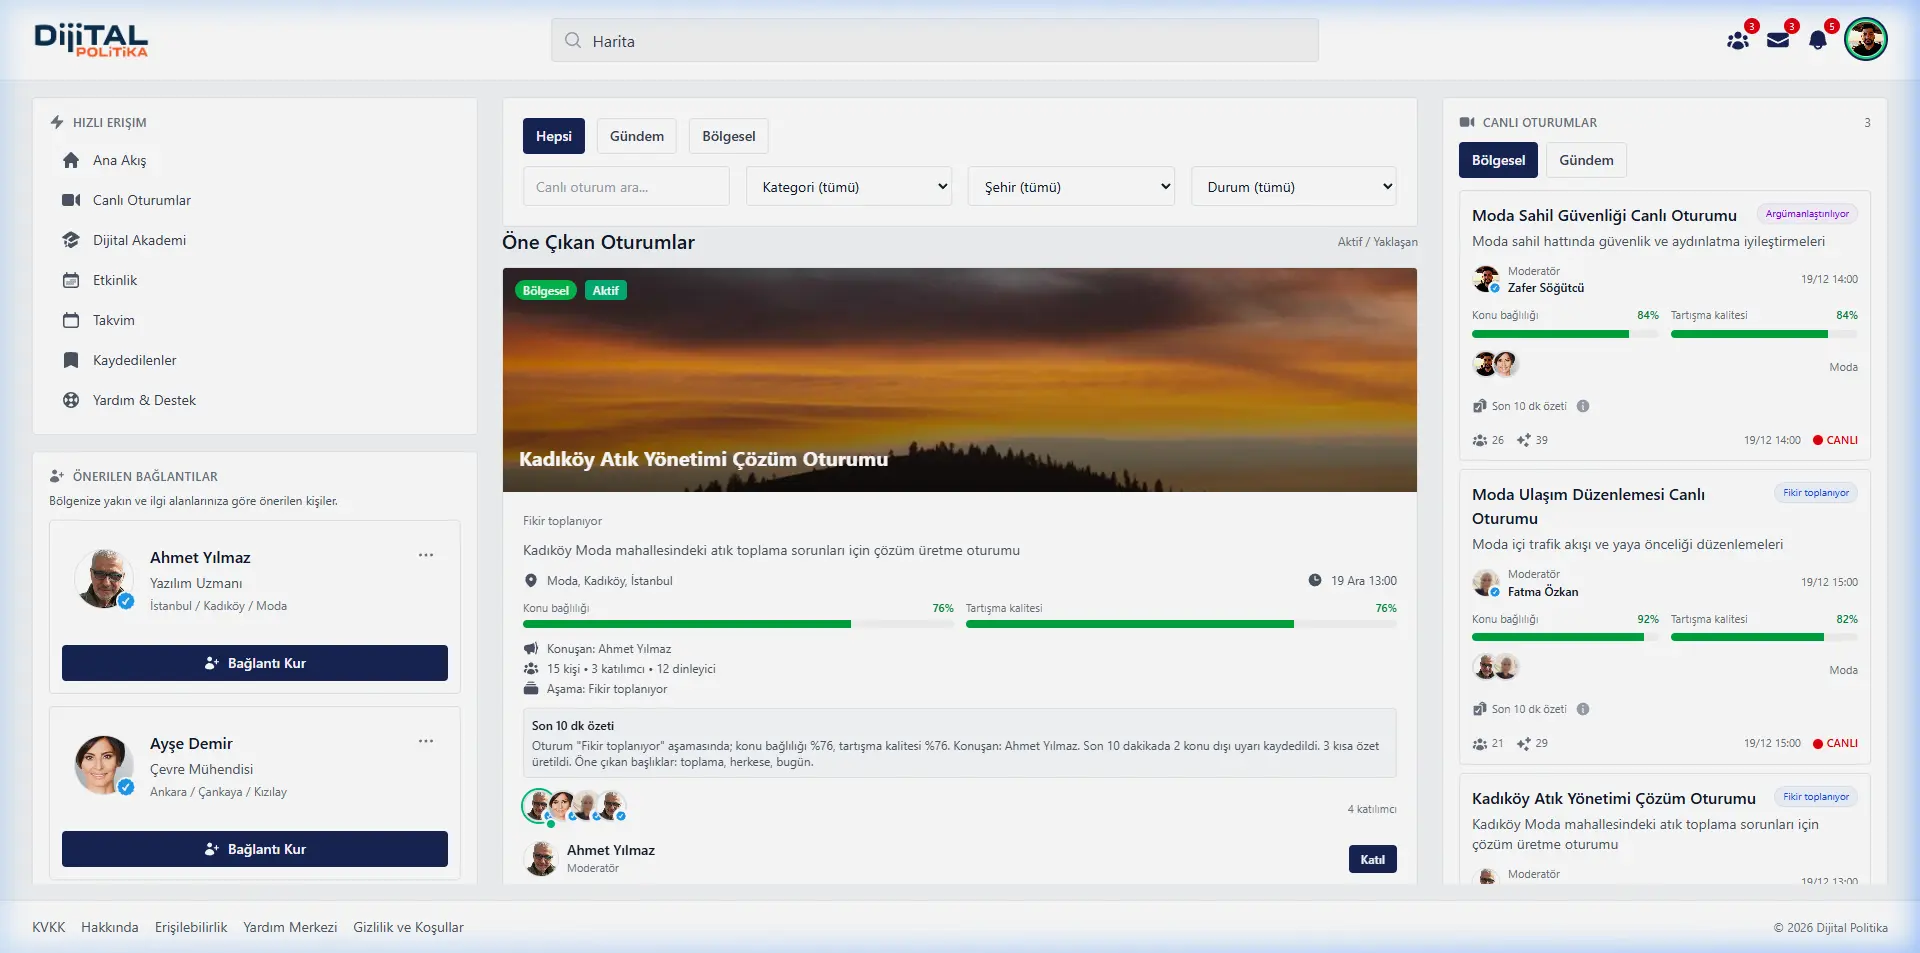Toggle the Bölgesel filter in center panel

tap(728, 137)
